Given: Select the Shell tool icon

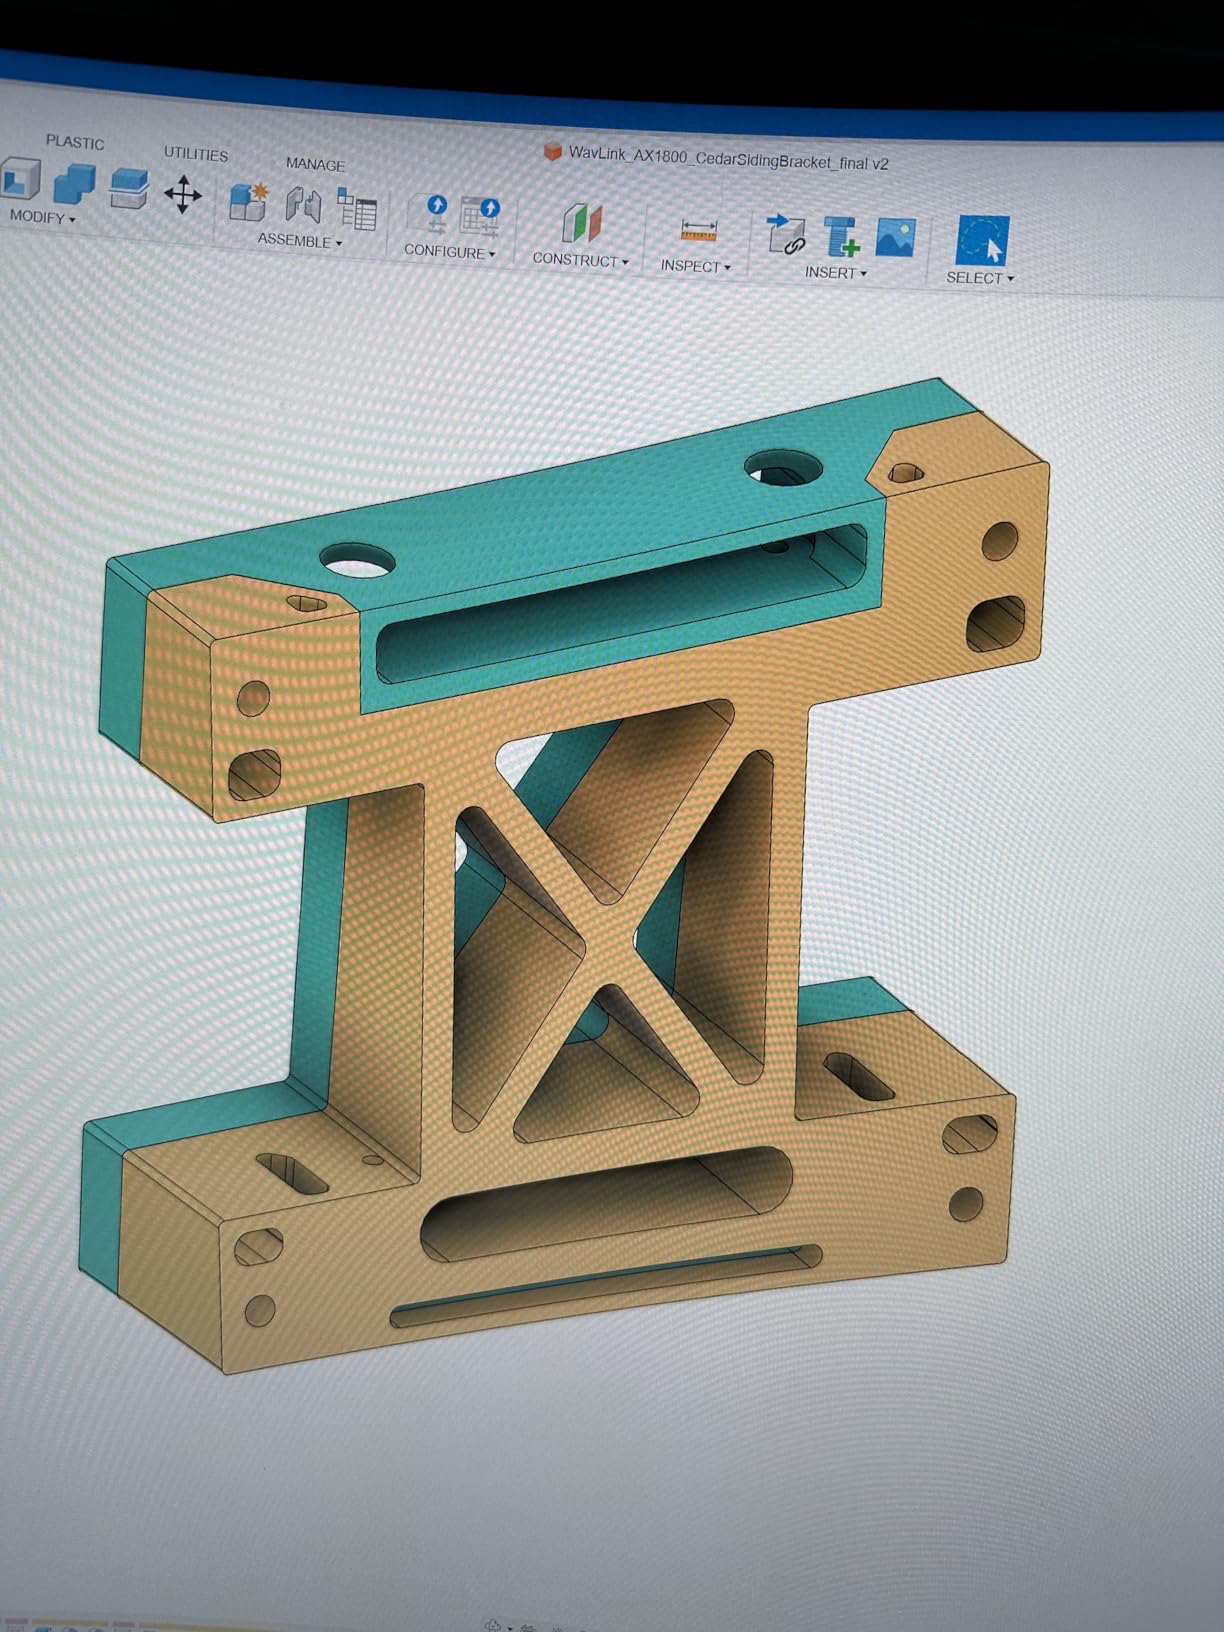Looking at the screenshot, I should pos(18,181).
